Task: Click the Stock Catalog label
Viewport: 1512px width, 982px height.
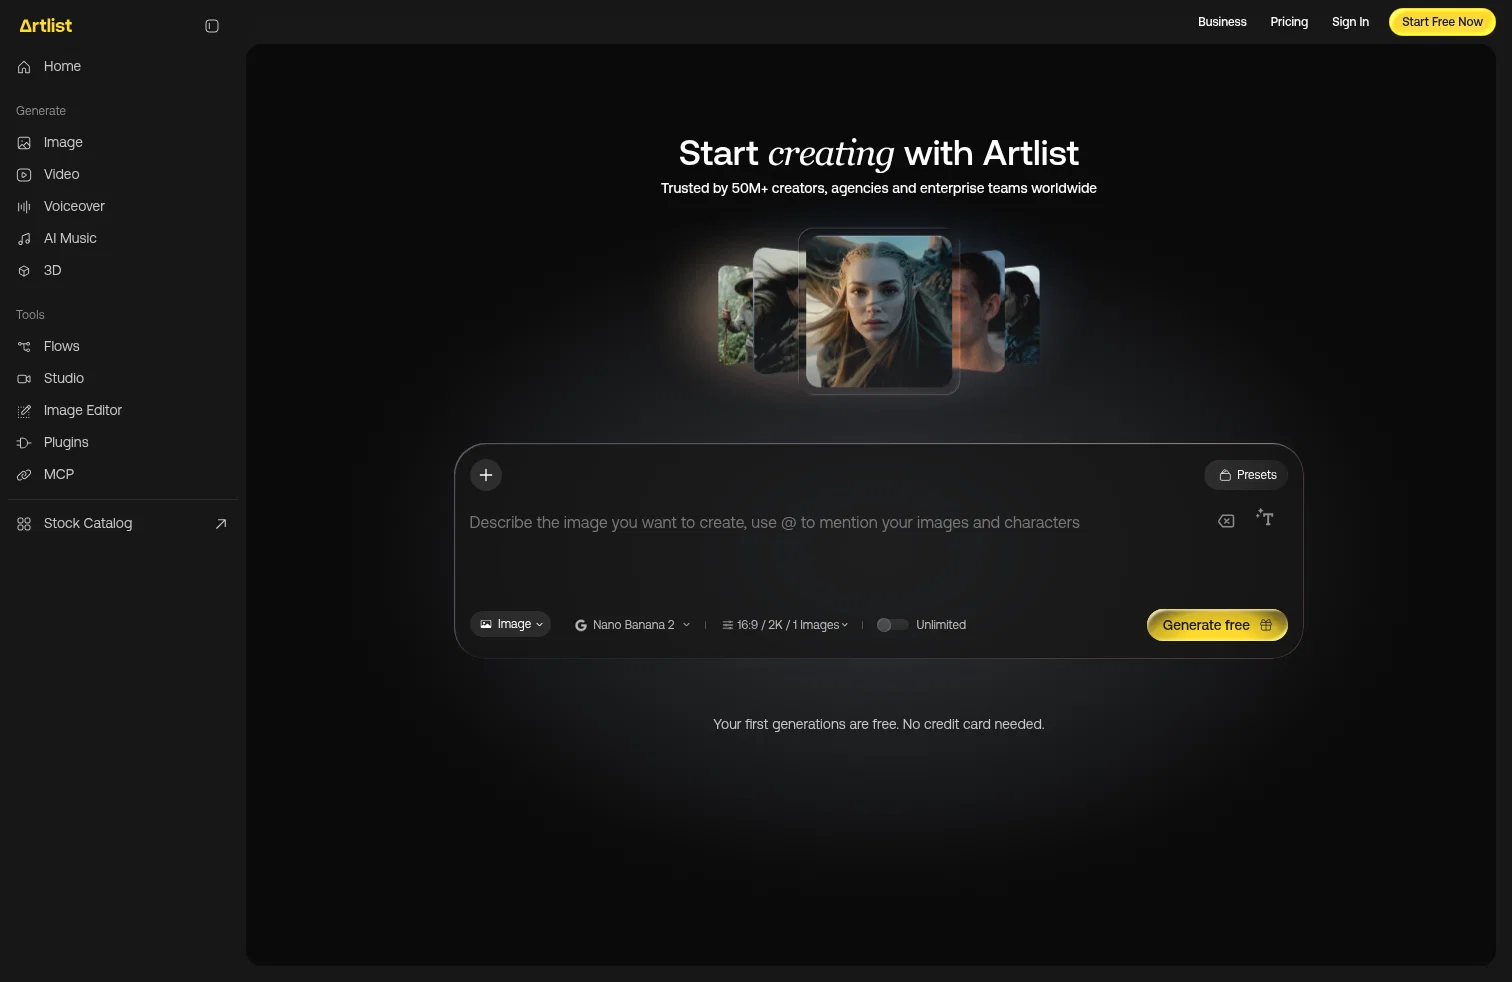Action: coord(88,524)
